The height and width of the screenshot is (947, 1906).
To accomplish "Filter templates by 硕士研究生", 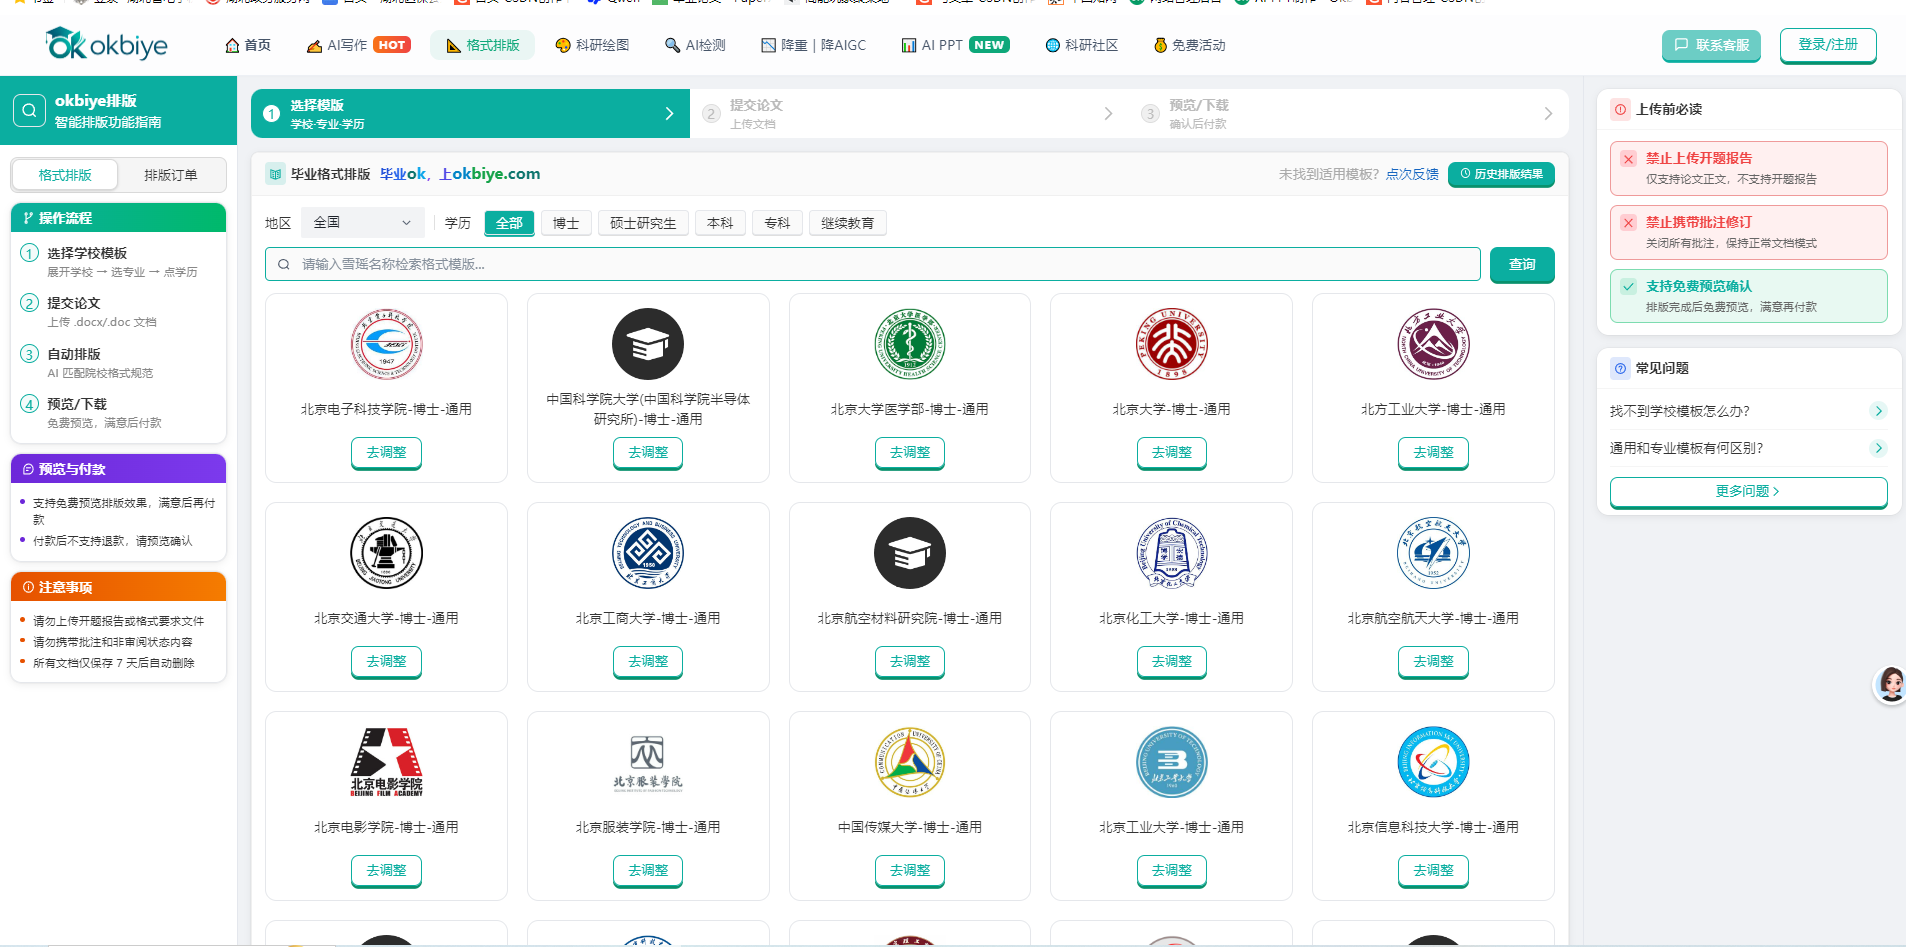I will pyautogui.click(x=643, y=223).
